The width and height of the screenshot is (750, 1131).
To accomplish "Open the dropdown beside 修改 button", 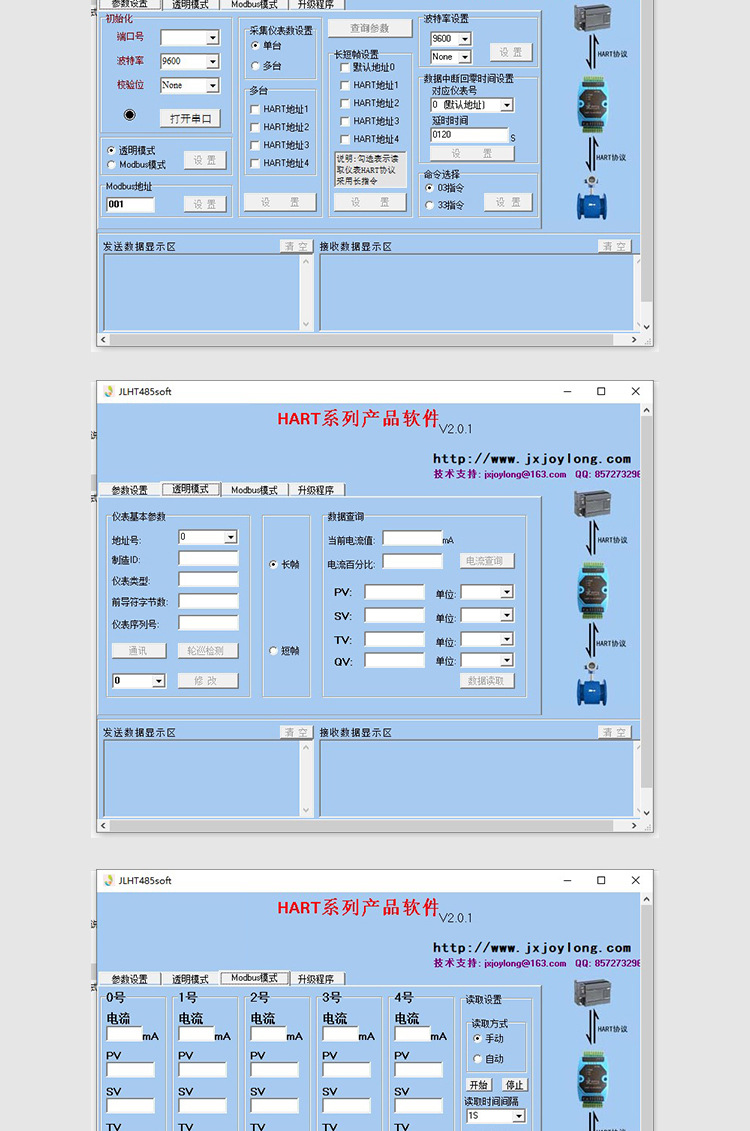I will coord(159,680).
